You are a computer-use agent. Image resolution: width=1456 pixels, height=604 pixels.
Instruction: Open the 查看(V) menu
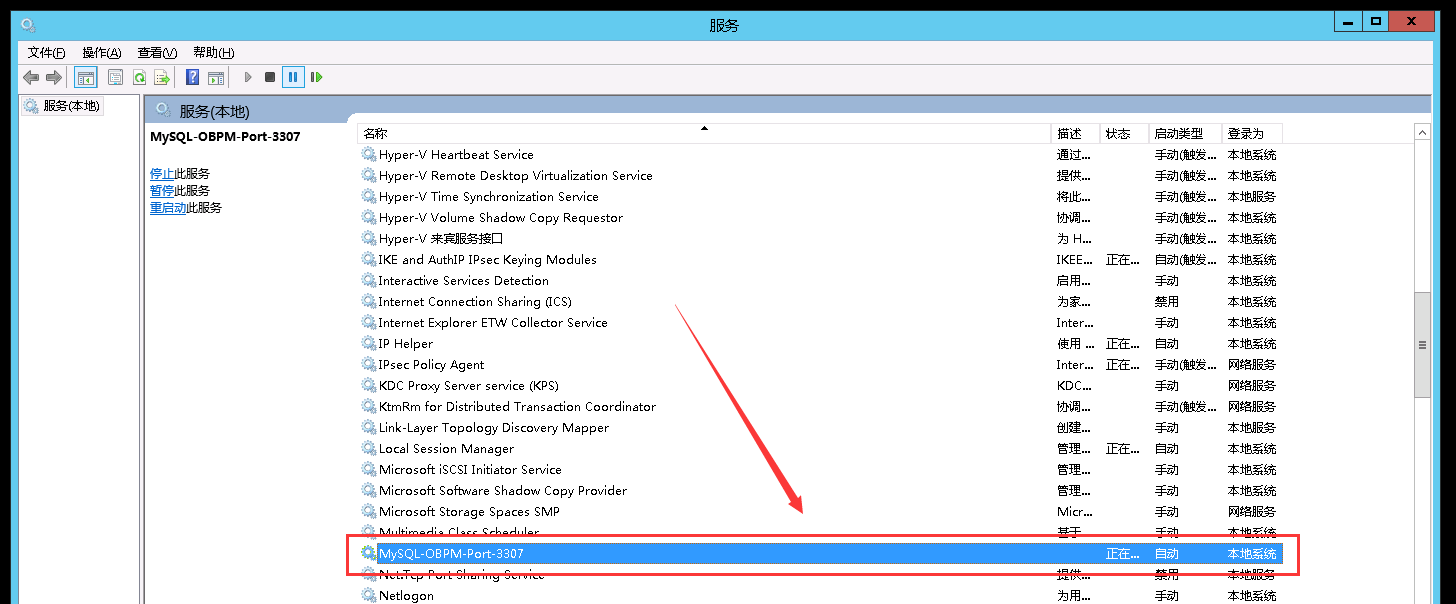pyautogui.click(x=157, y=53)
